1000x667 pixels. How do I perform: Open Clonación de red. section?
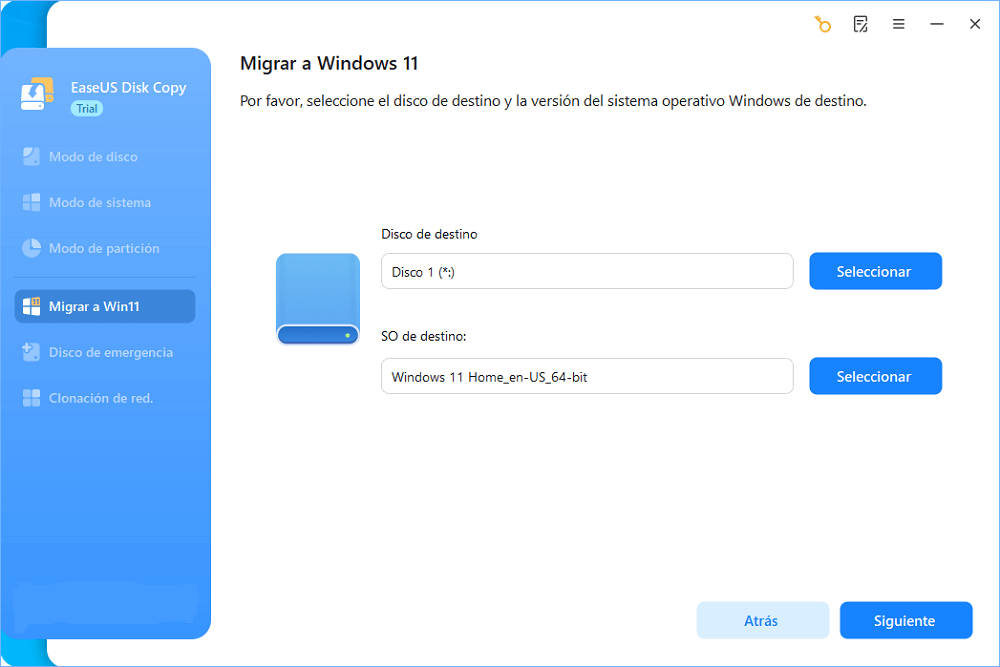pos(101,398)
